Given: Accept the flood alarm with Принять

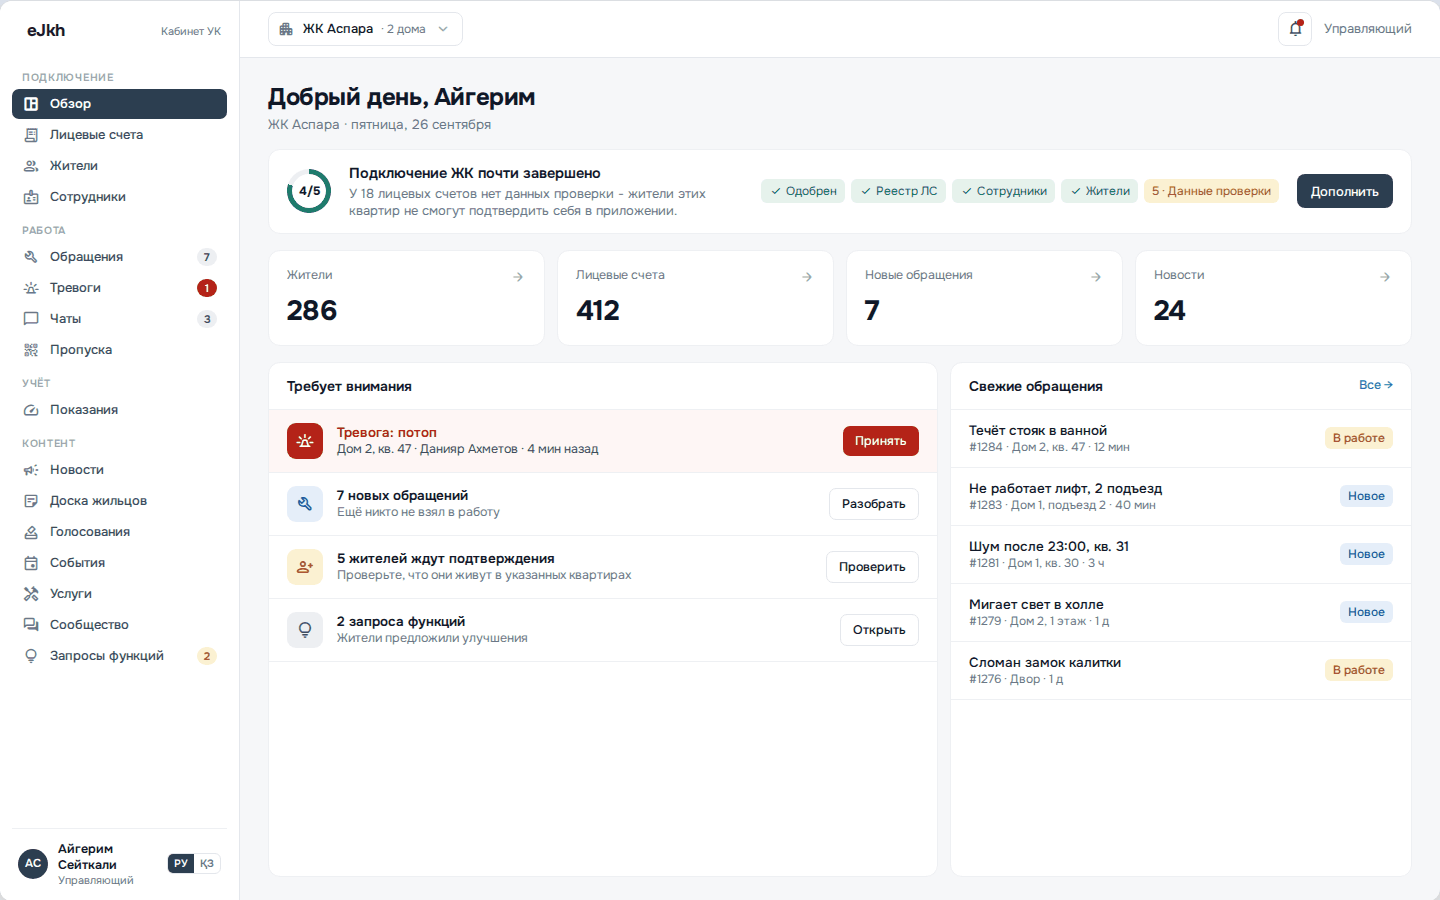Looking at the screenshot, I should (x=880, y=441).
